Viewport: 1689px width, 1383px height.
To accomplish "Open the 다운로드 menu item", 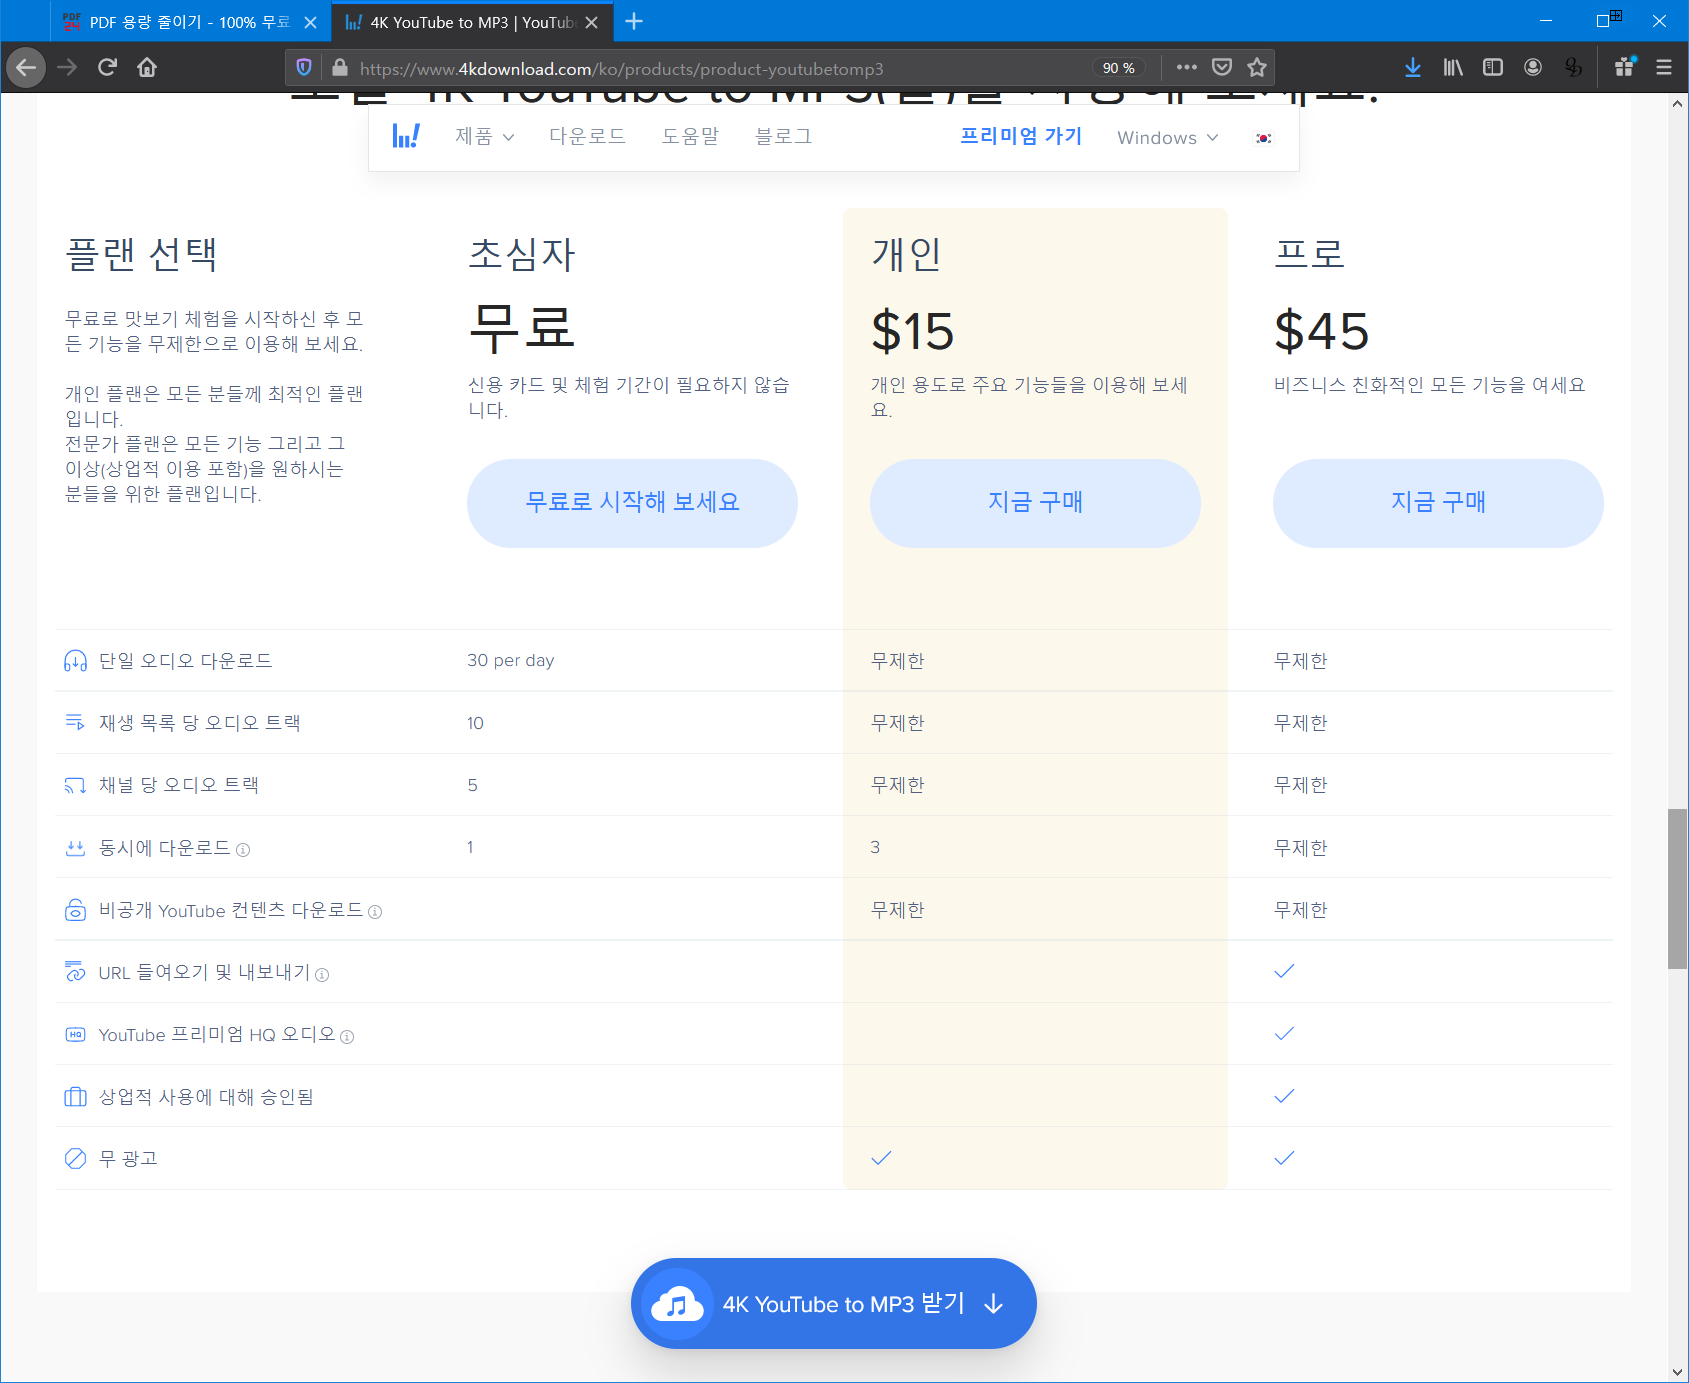I will [587, 136].
